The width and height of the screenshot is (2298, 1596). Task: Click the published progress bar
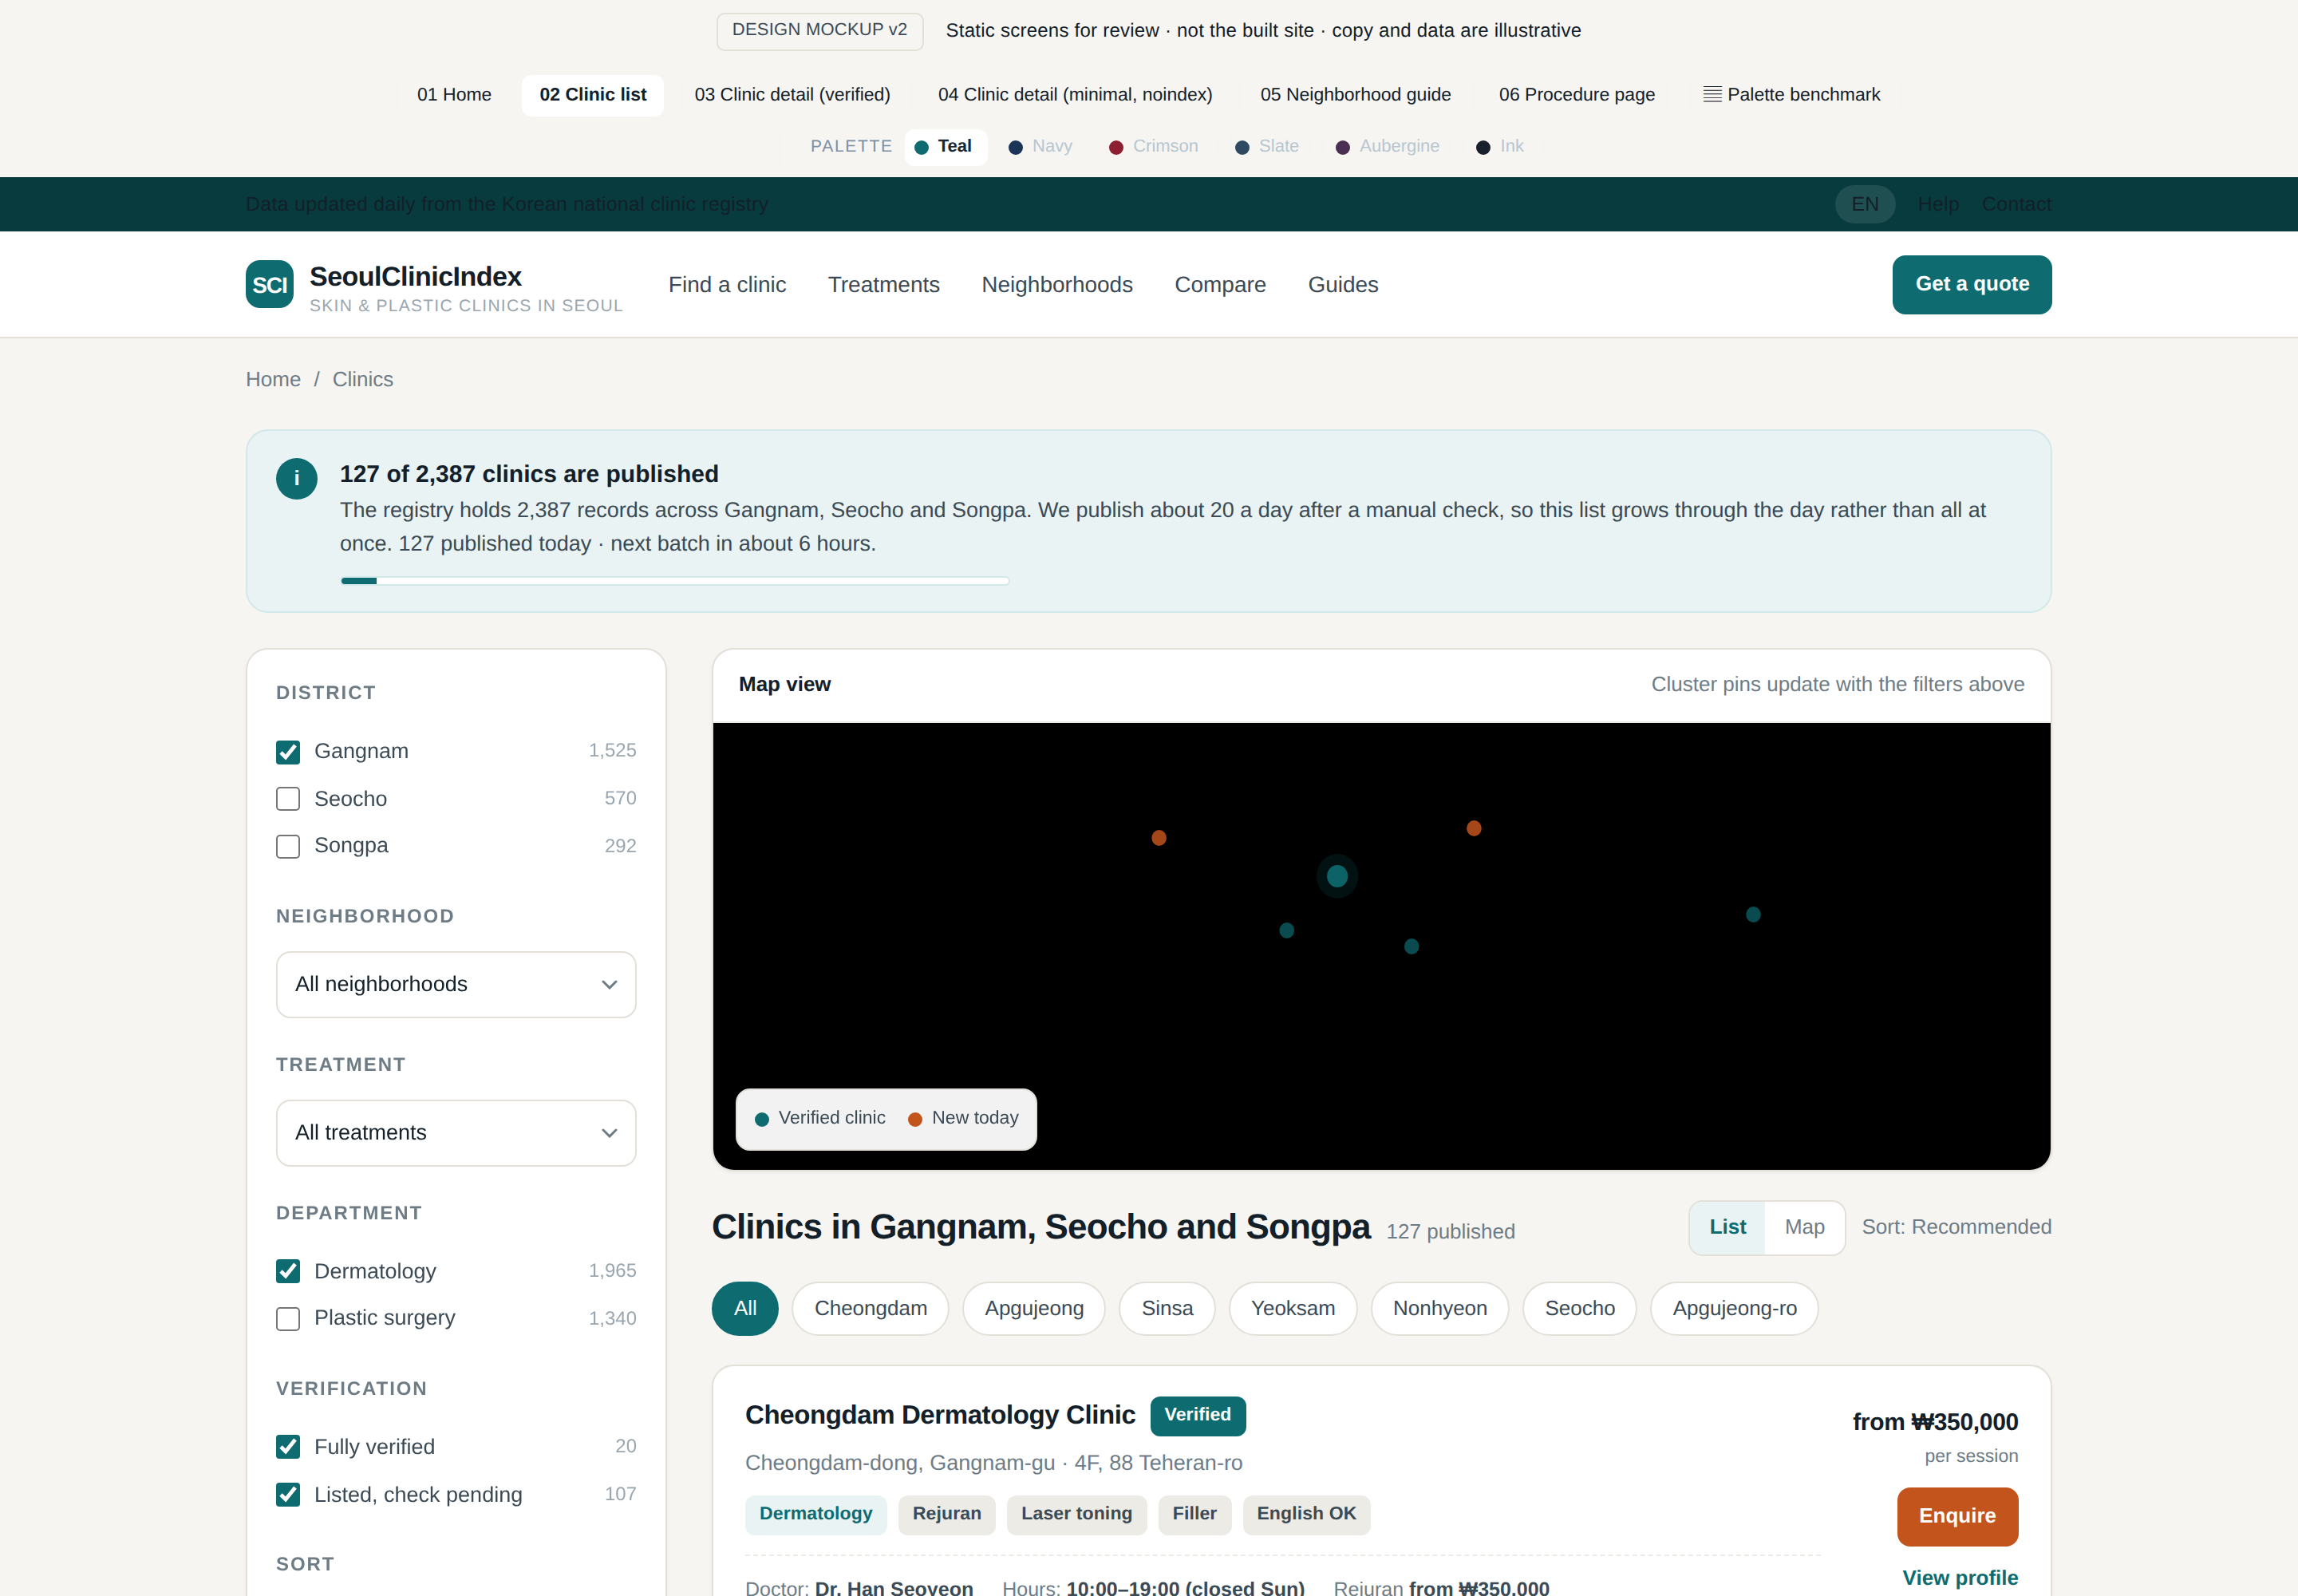point(674,580)
